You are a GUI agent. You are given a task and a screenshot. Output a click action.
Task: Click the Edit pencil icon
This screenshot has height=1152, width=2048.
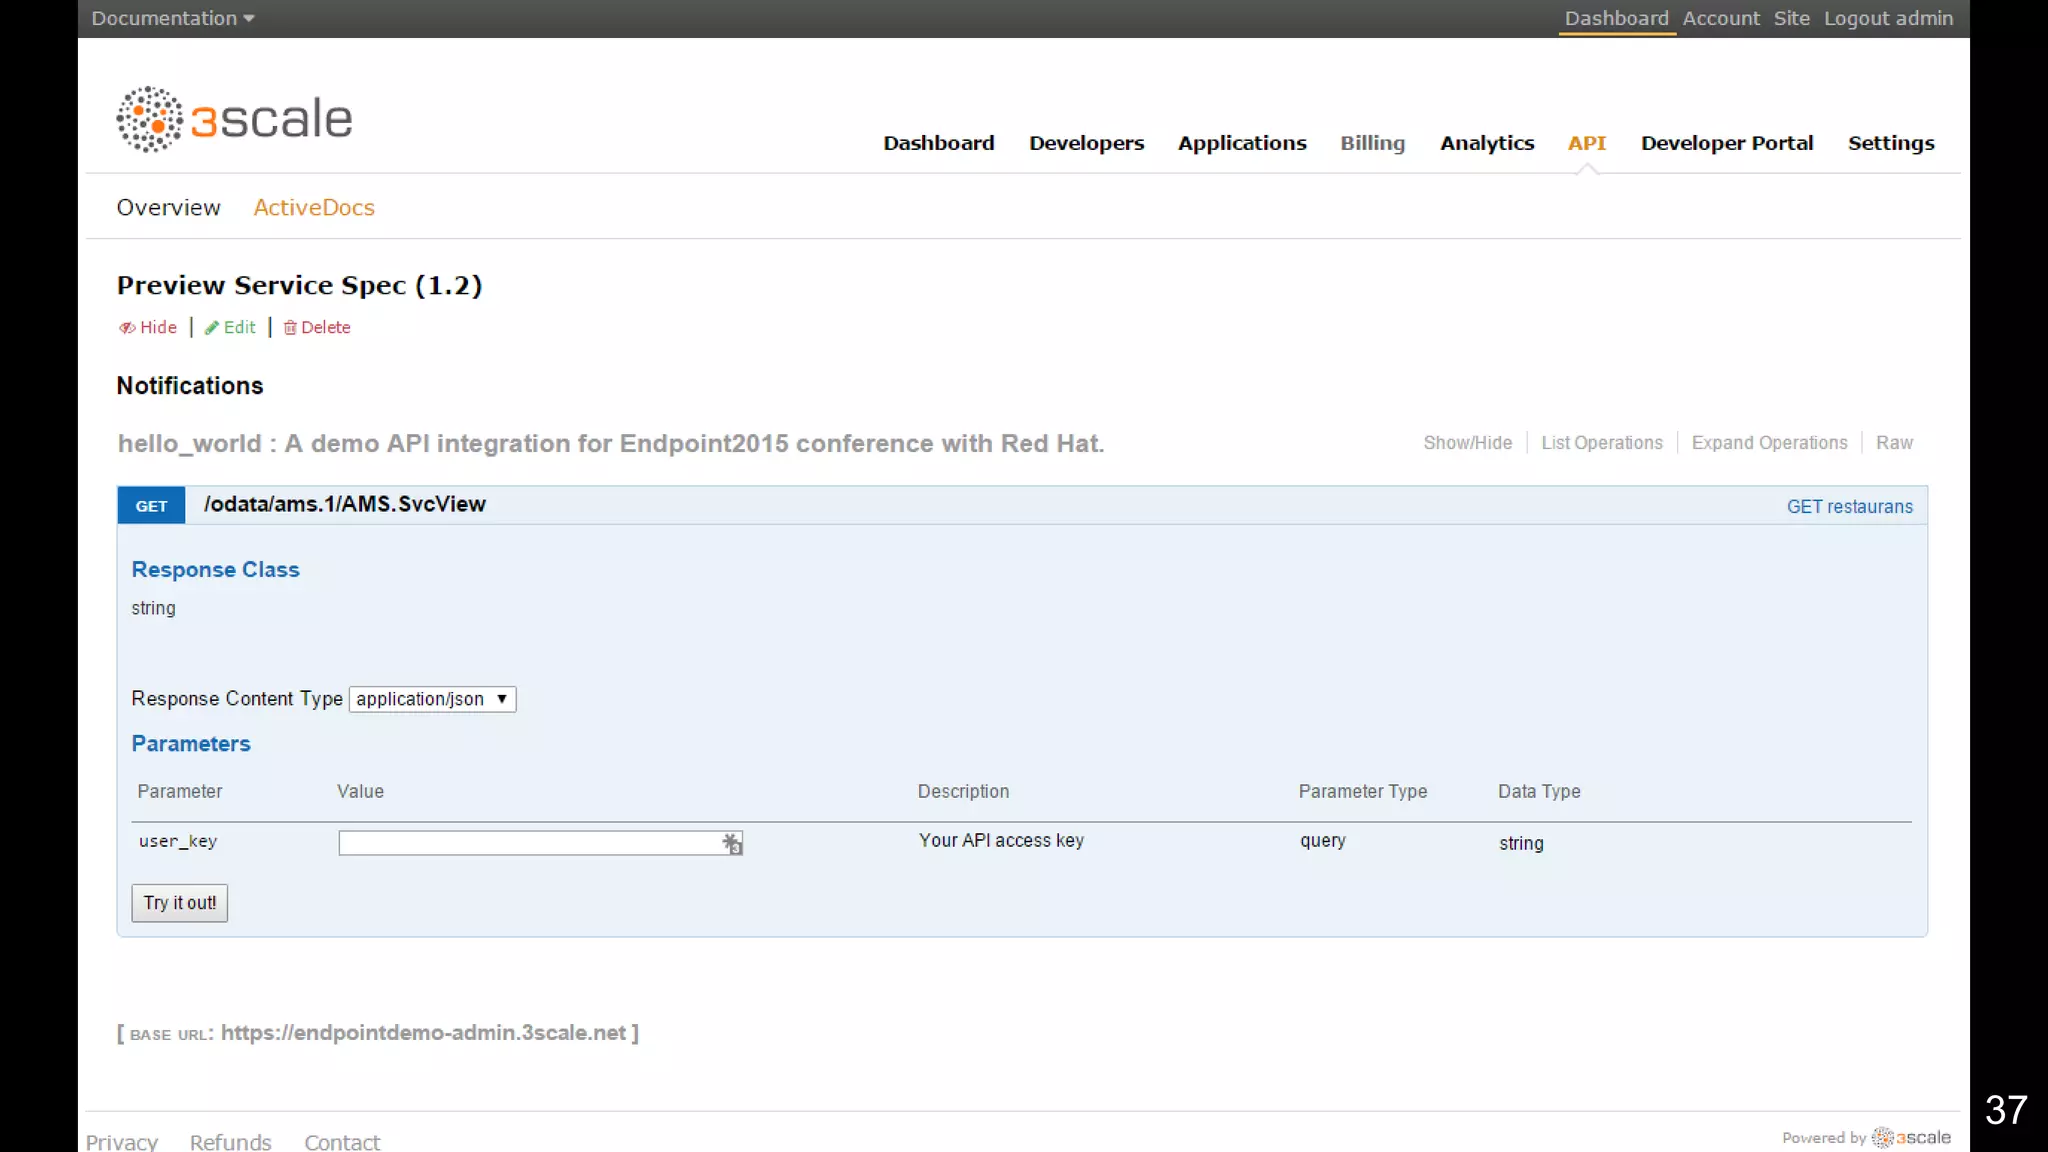[x=211, y=328]
